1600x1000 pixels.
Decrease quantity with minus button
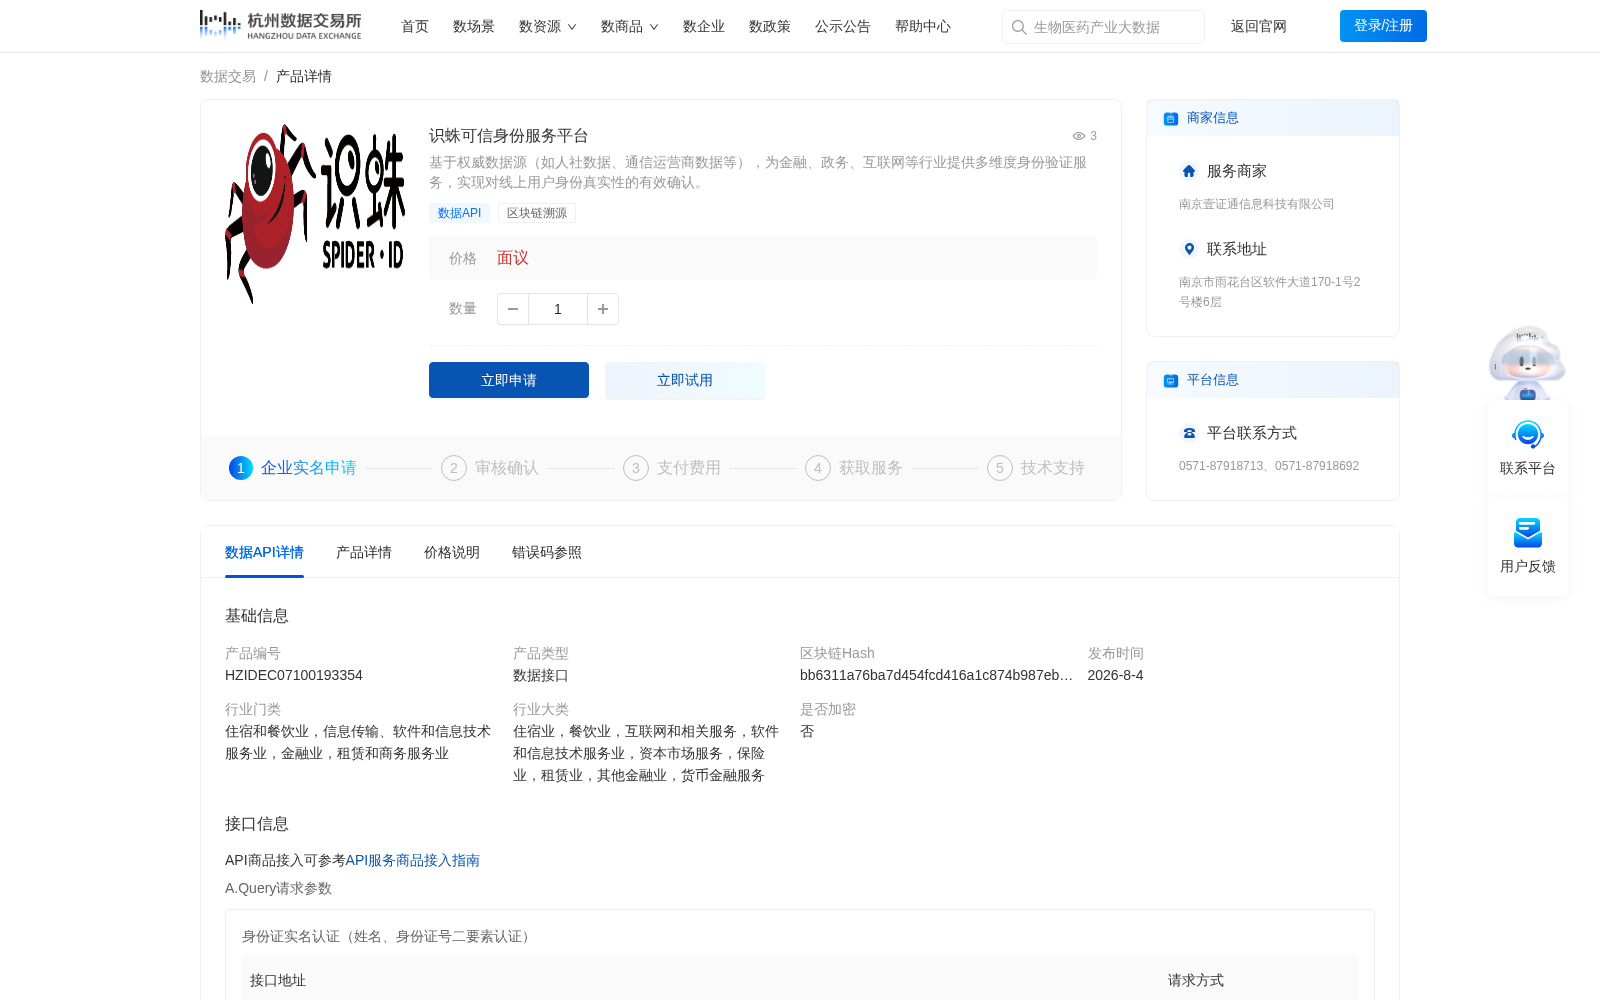click(513, 309)
